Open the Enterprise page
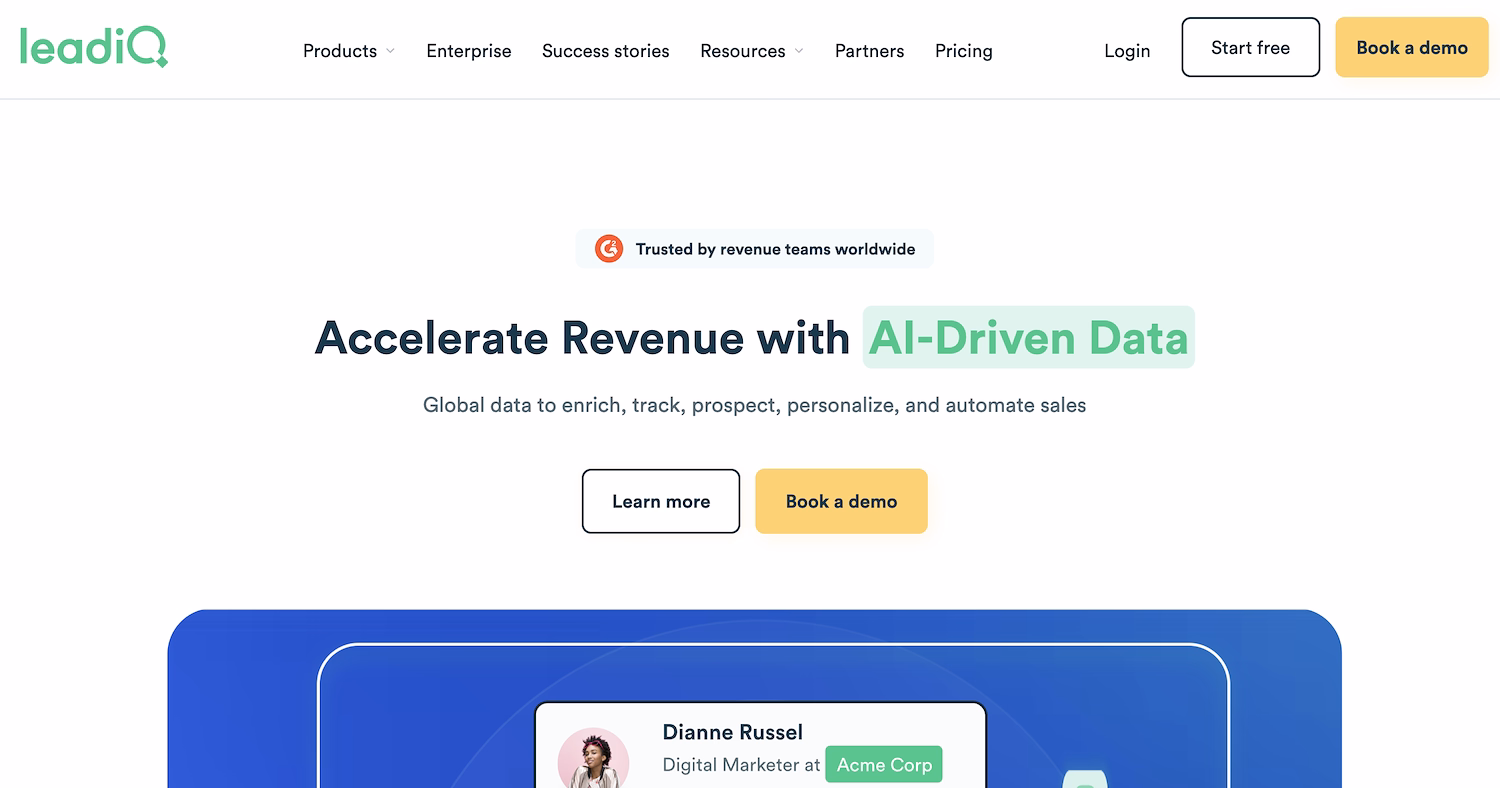The image size is (1500, 788). pyautogui.click(x=469, y=51)
